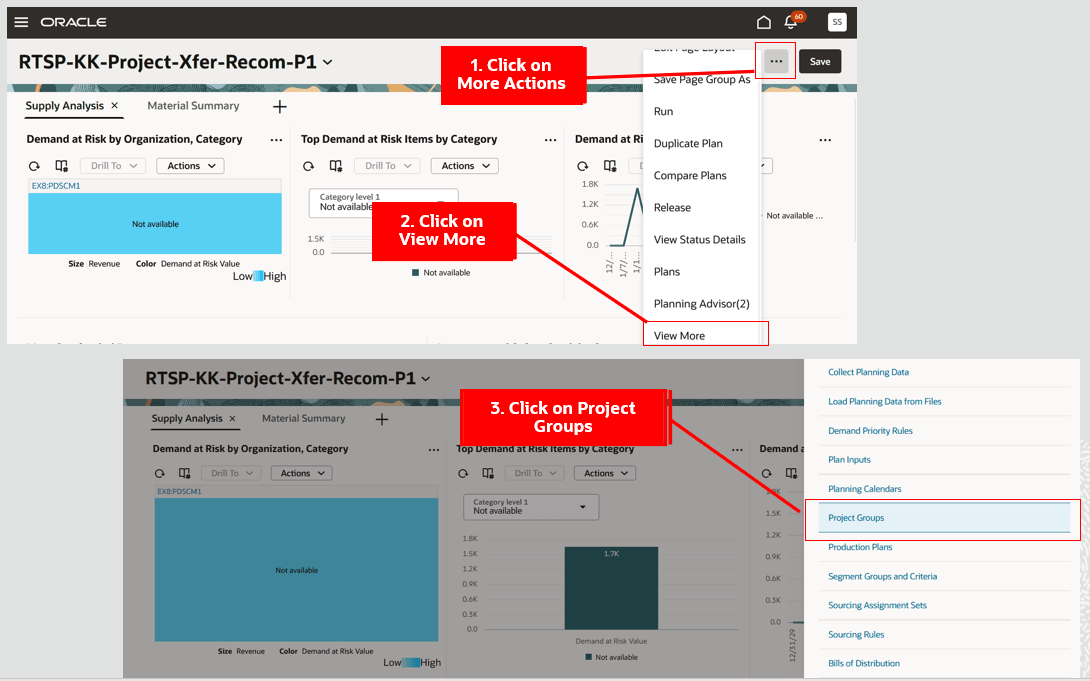The image size is (1090, 681).
Task: Select Duplicate Plan from the actions menu
Action: pos(687,143)
